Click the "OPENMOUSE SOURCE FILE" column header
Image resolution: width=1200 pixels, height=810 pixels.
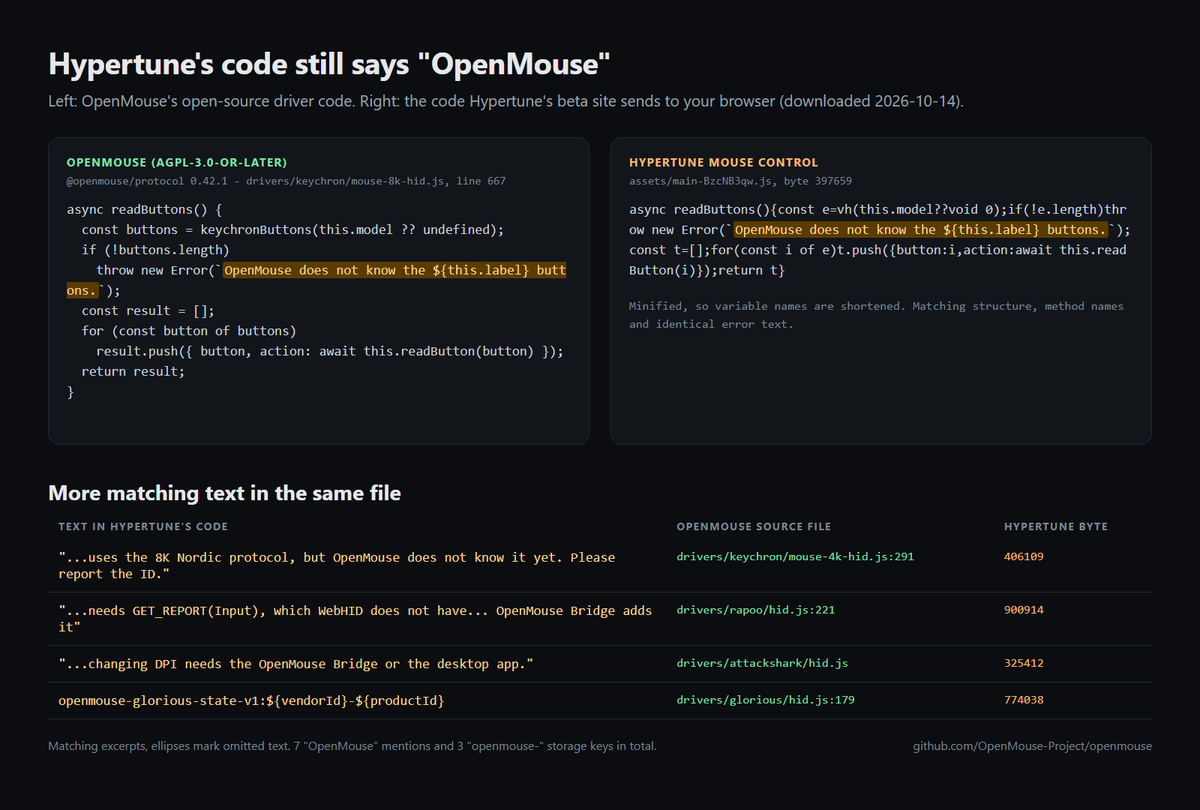[x=754, y=527]
